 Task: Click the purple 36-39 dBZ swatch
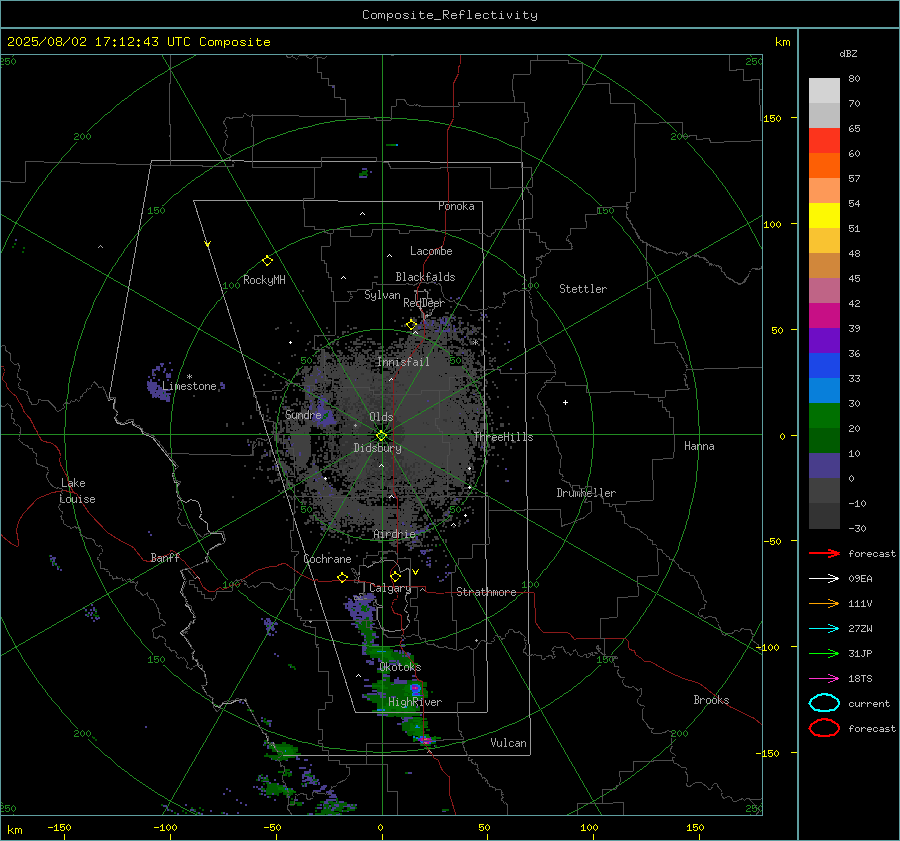(824, 341)
